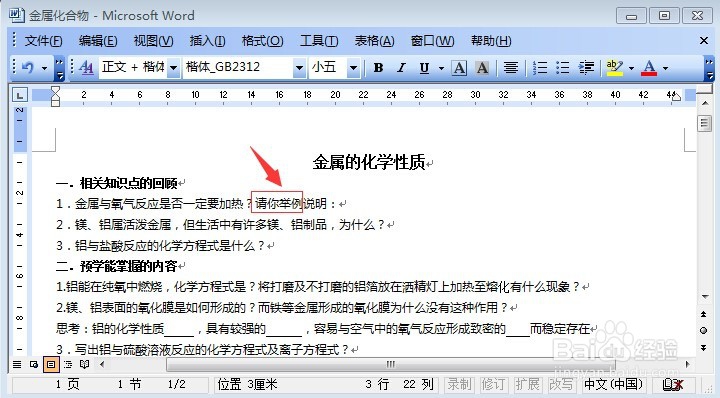Open the 插入(I) menu
Screen dimensions: 720x398
click(208, 41)
